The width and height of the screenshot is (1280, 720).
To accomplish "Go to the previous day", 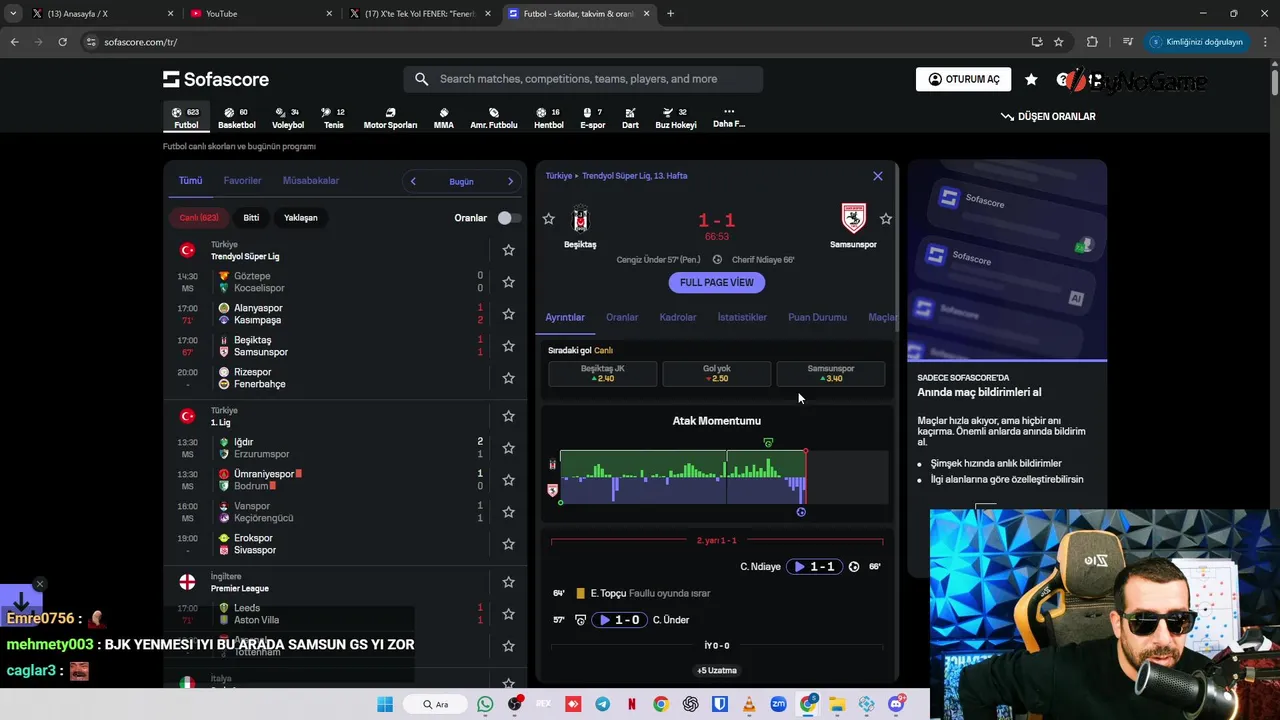I will point(413,181).
